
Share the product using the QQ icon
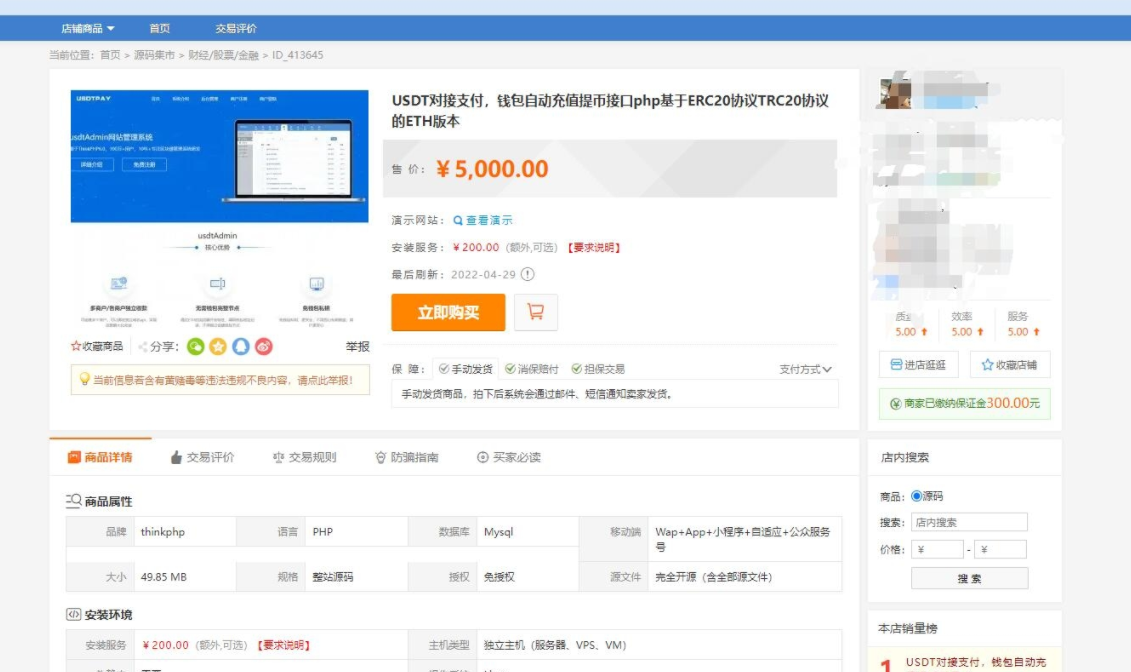[x=239, y=345]
